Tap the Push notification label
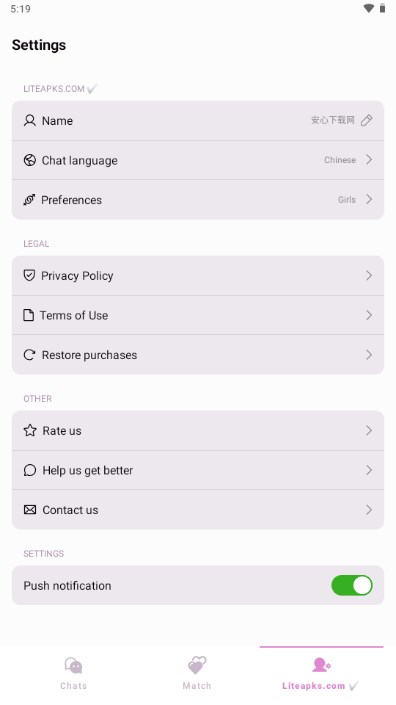Screen dimensions: 396x705 (x=67, y=585)
